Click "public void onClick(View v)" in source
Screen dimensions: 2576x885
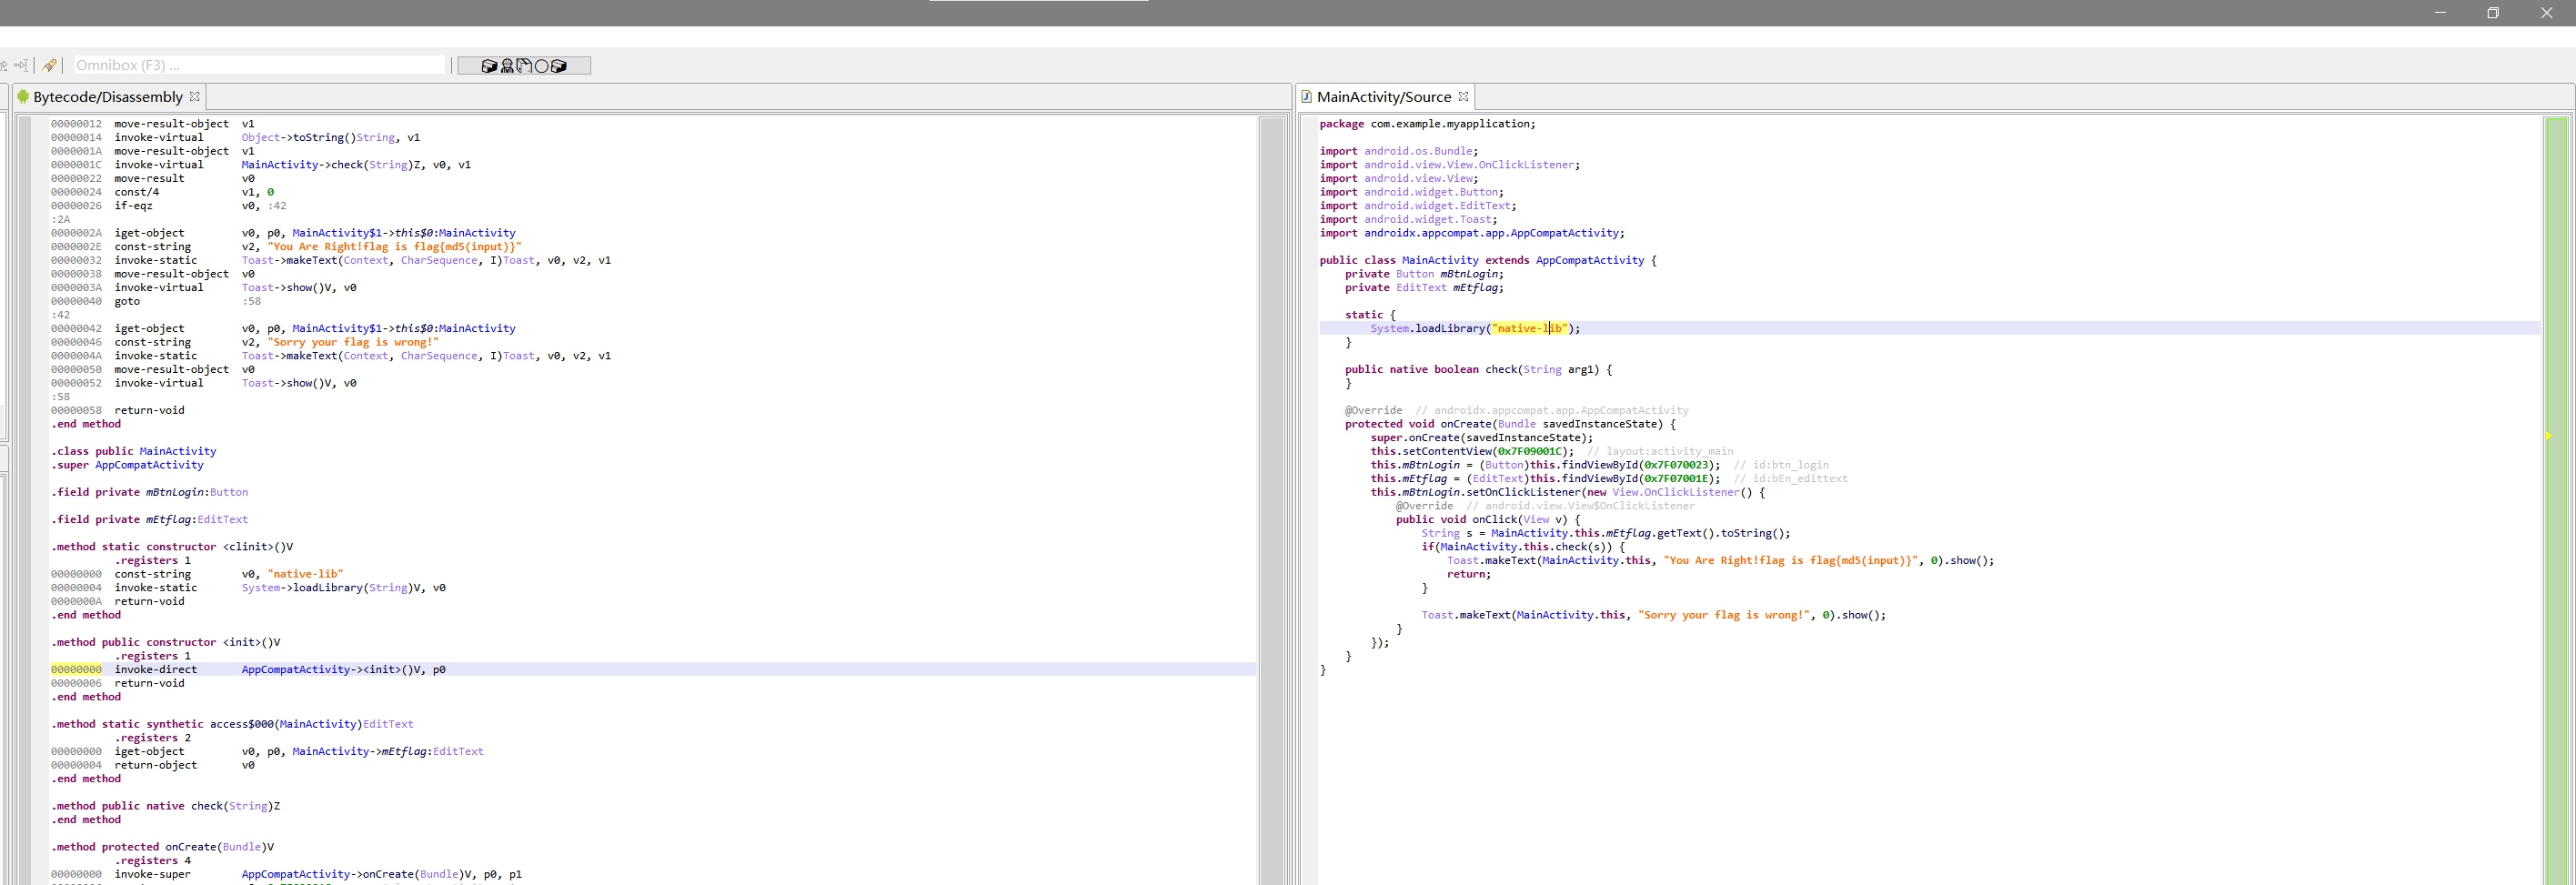(1482, 519)
